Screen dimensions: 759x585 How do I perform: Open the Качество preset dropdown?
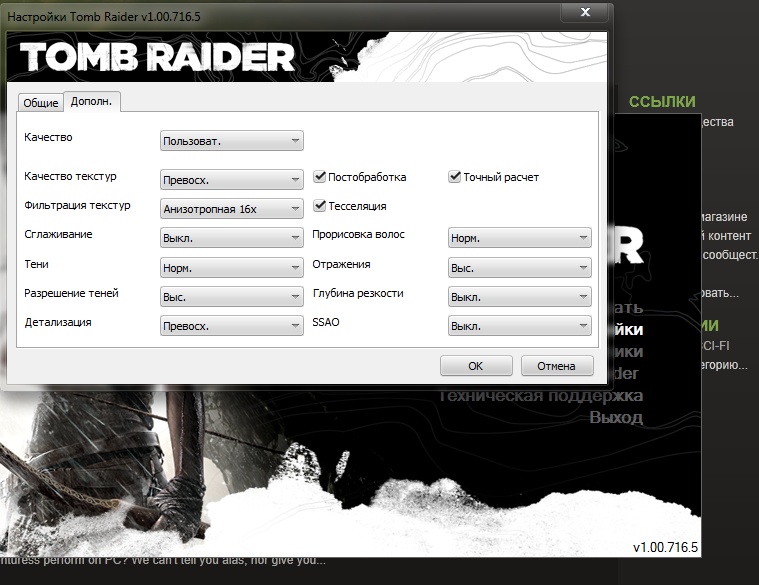click(231, 141)
